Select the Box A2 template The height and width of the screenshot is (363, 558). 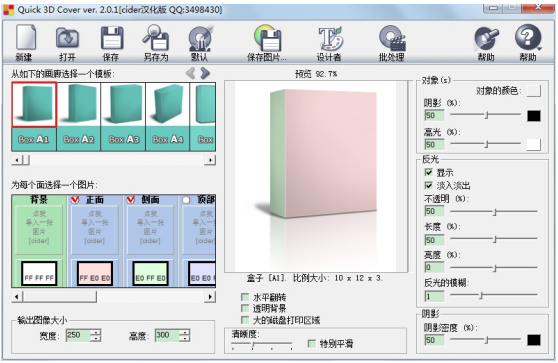click(79, 116)
